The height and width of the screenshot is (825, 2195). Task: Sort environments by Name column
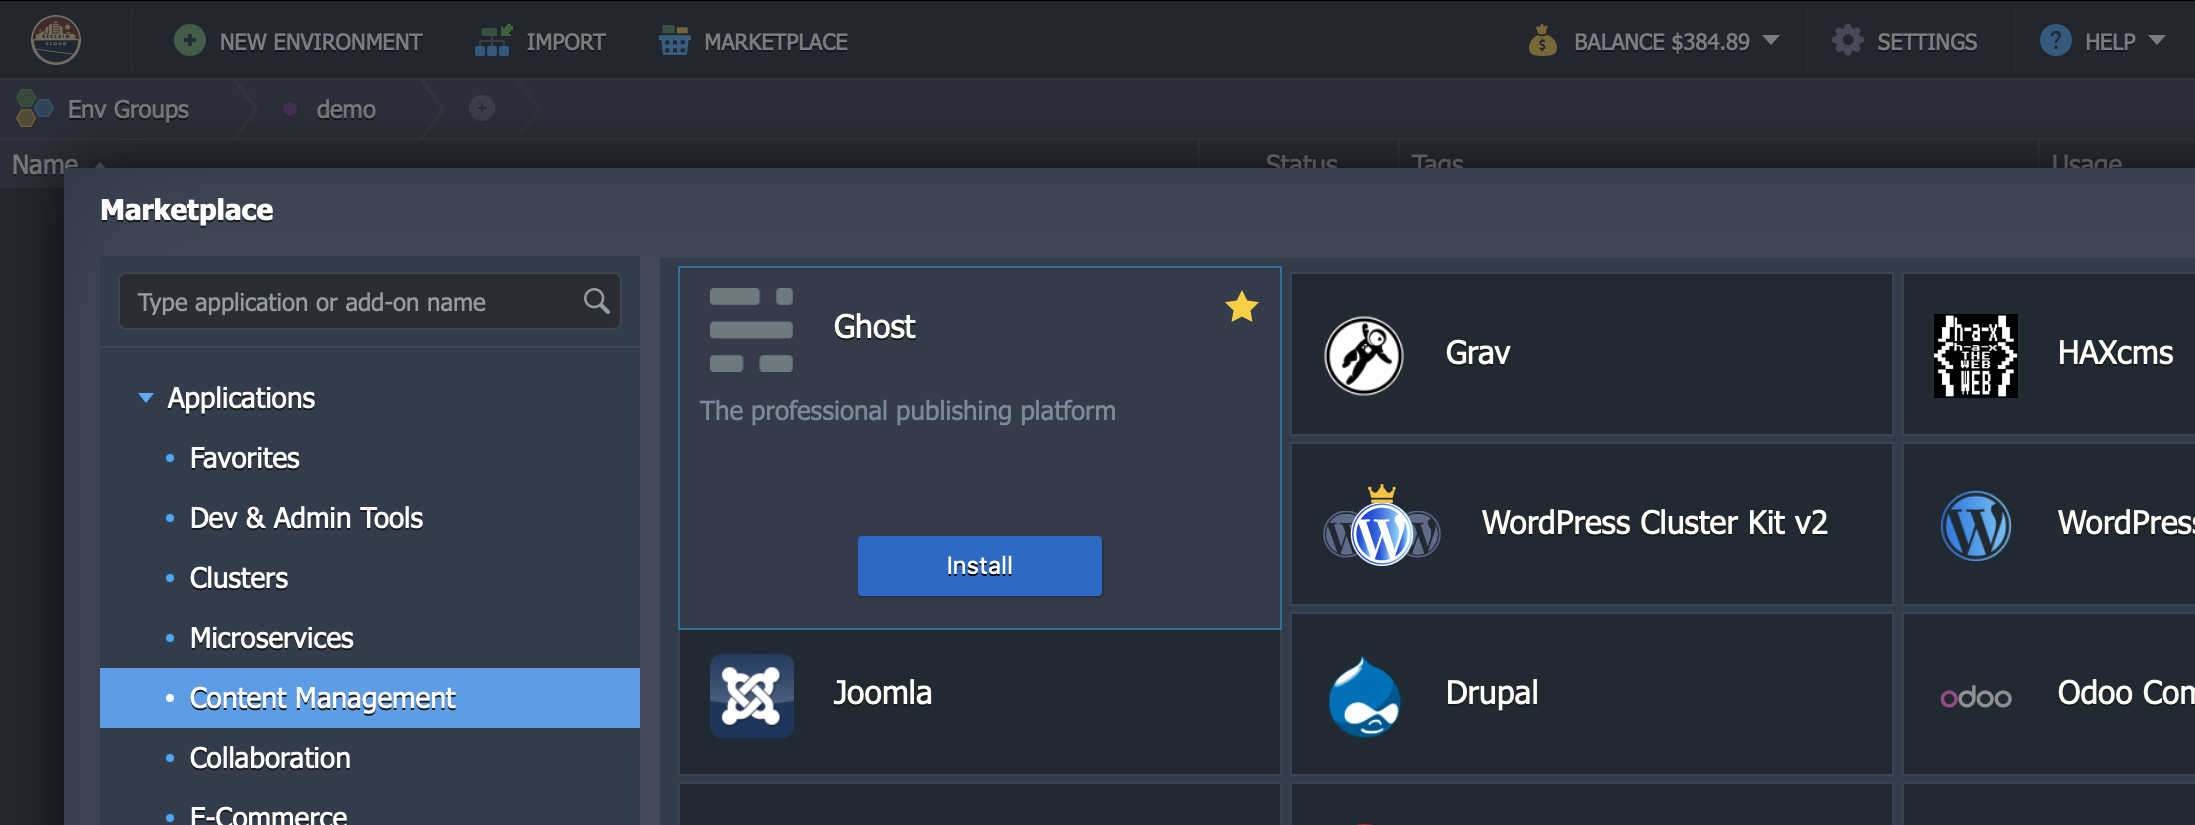point(45,163)
